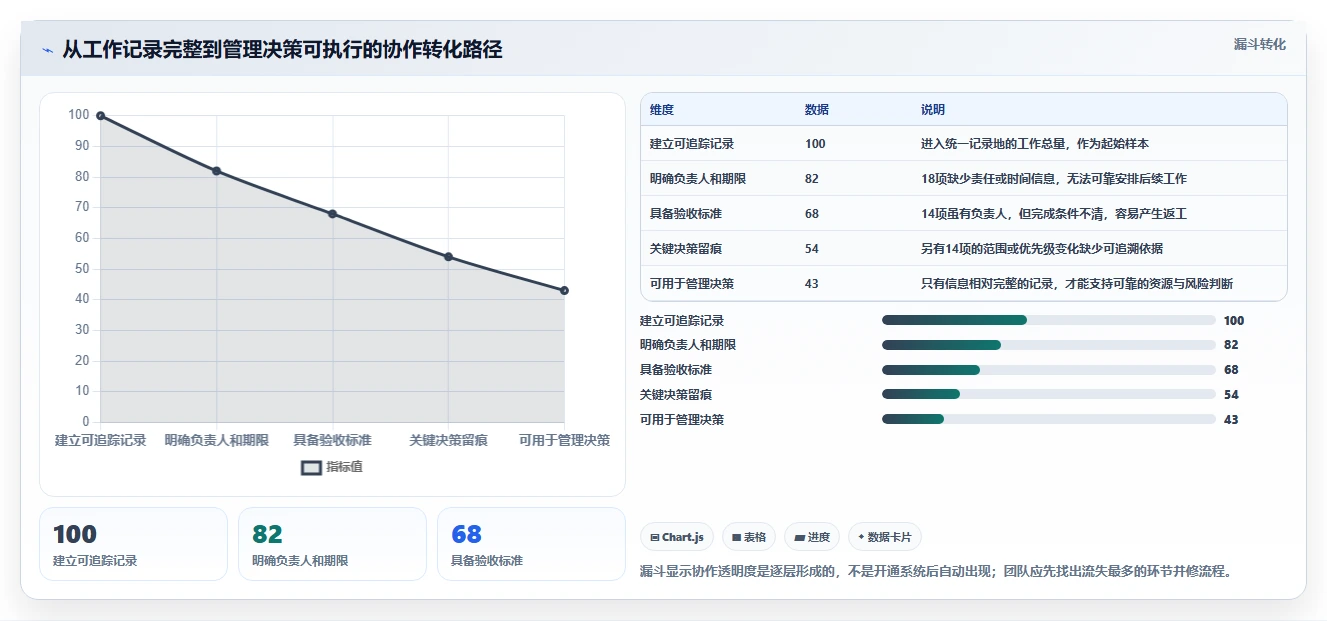1327x621 pixels.
Task: Click the 具备验收标准 progress bar
Action: [1049, 370]
